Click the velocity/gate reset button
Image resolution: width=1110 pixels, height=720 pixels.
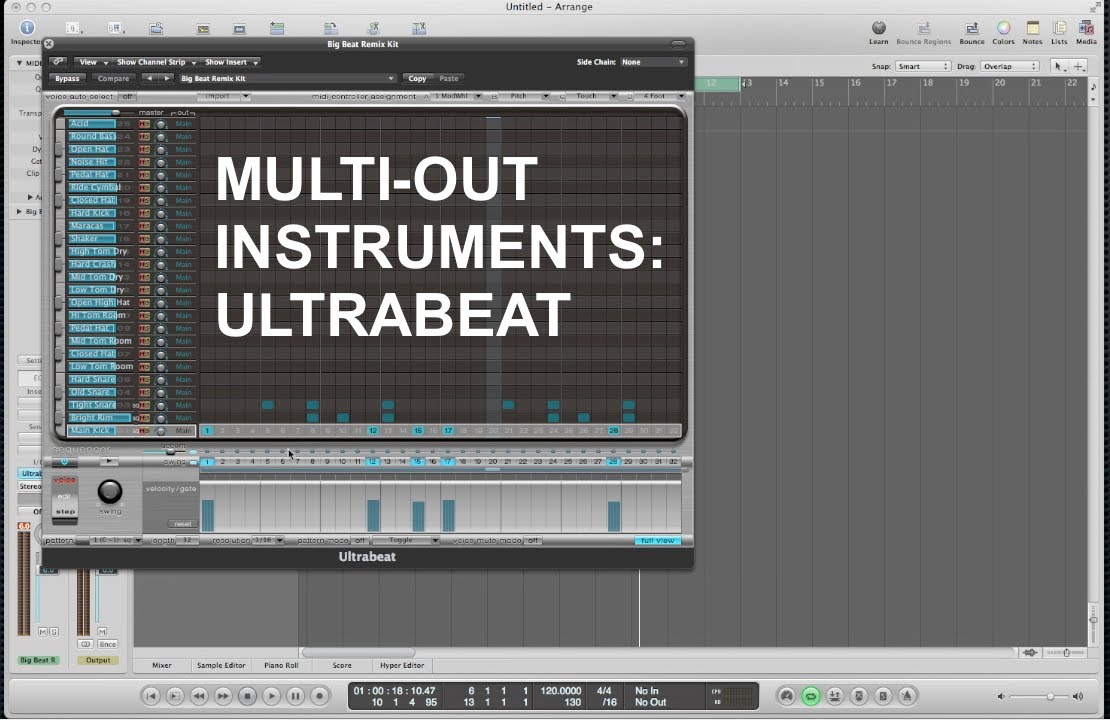[x=183, y=524]
